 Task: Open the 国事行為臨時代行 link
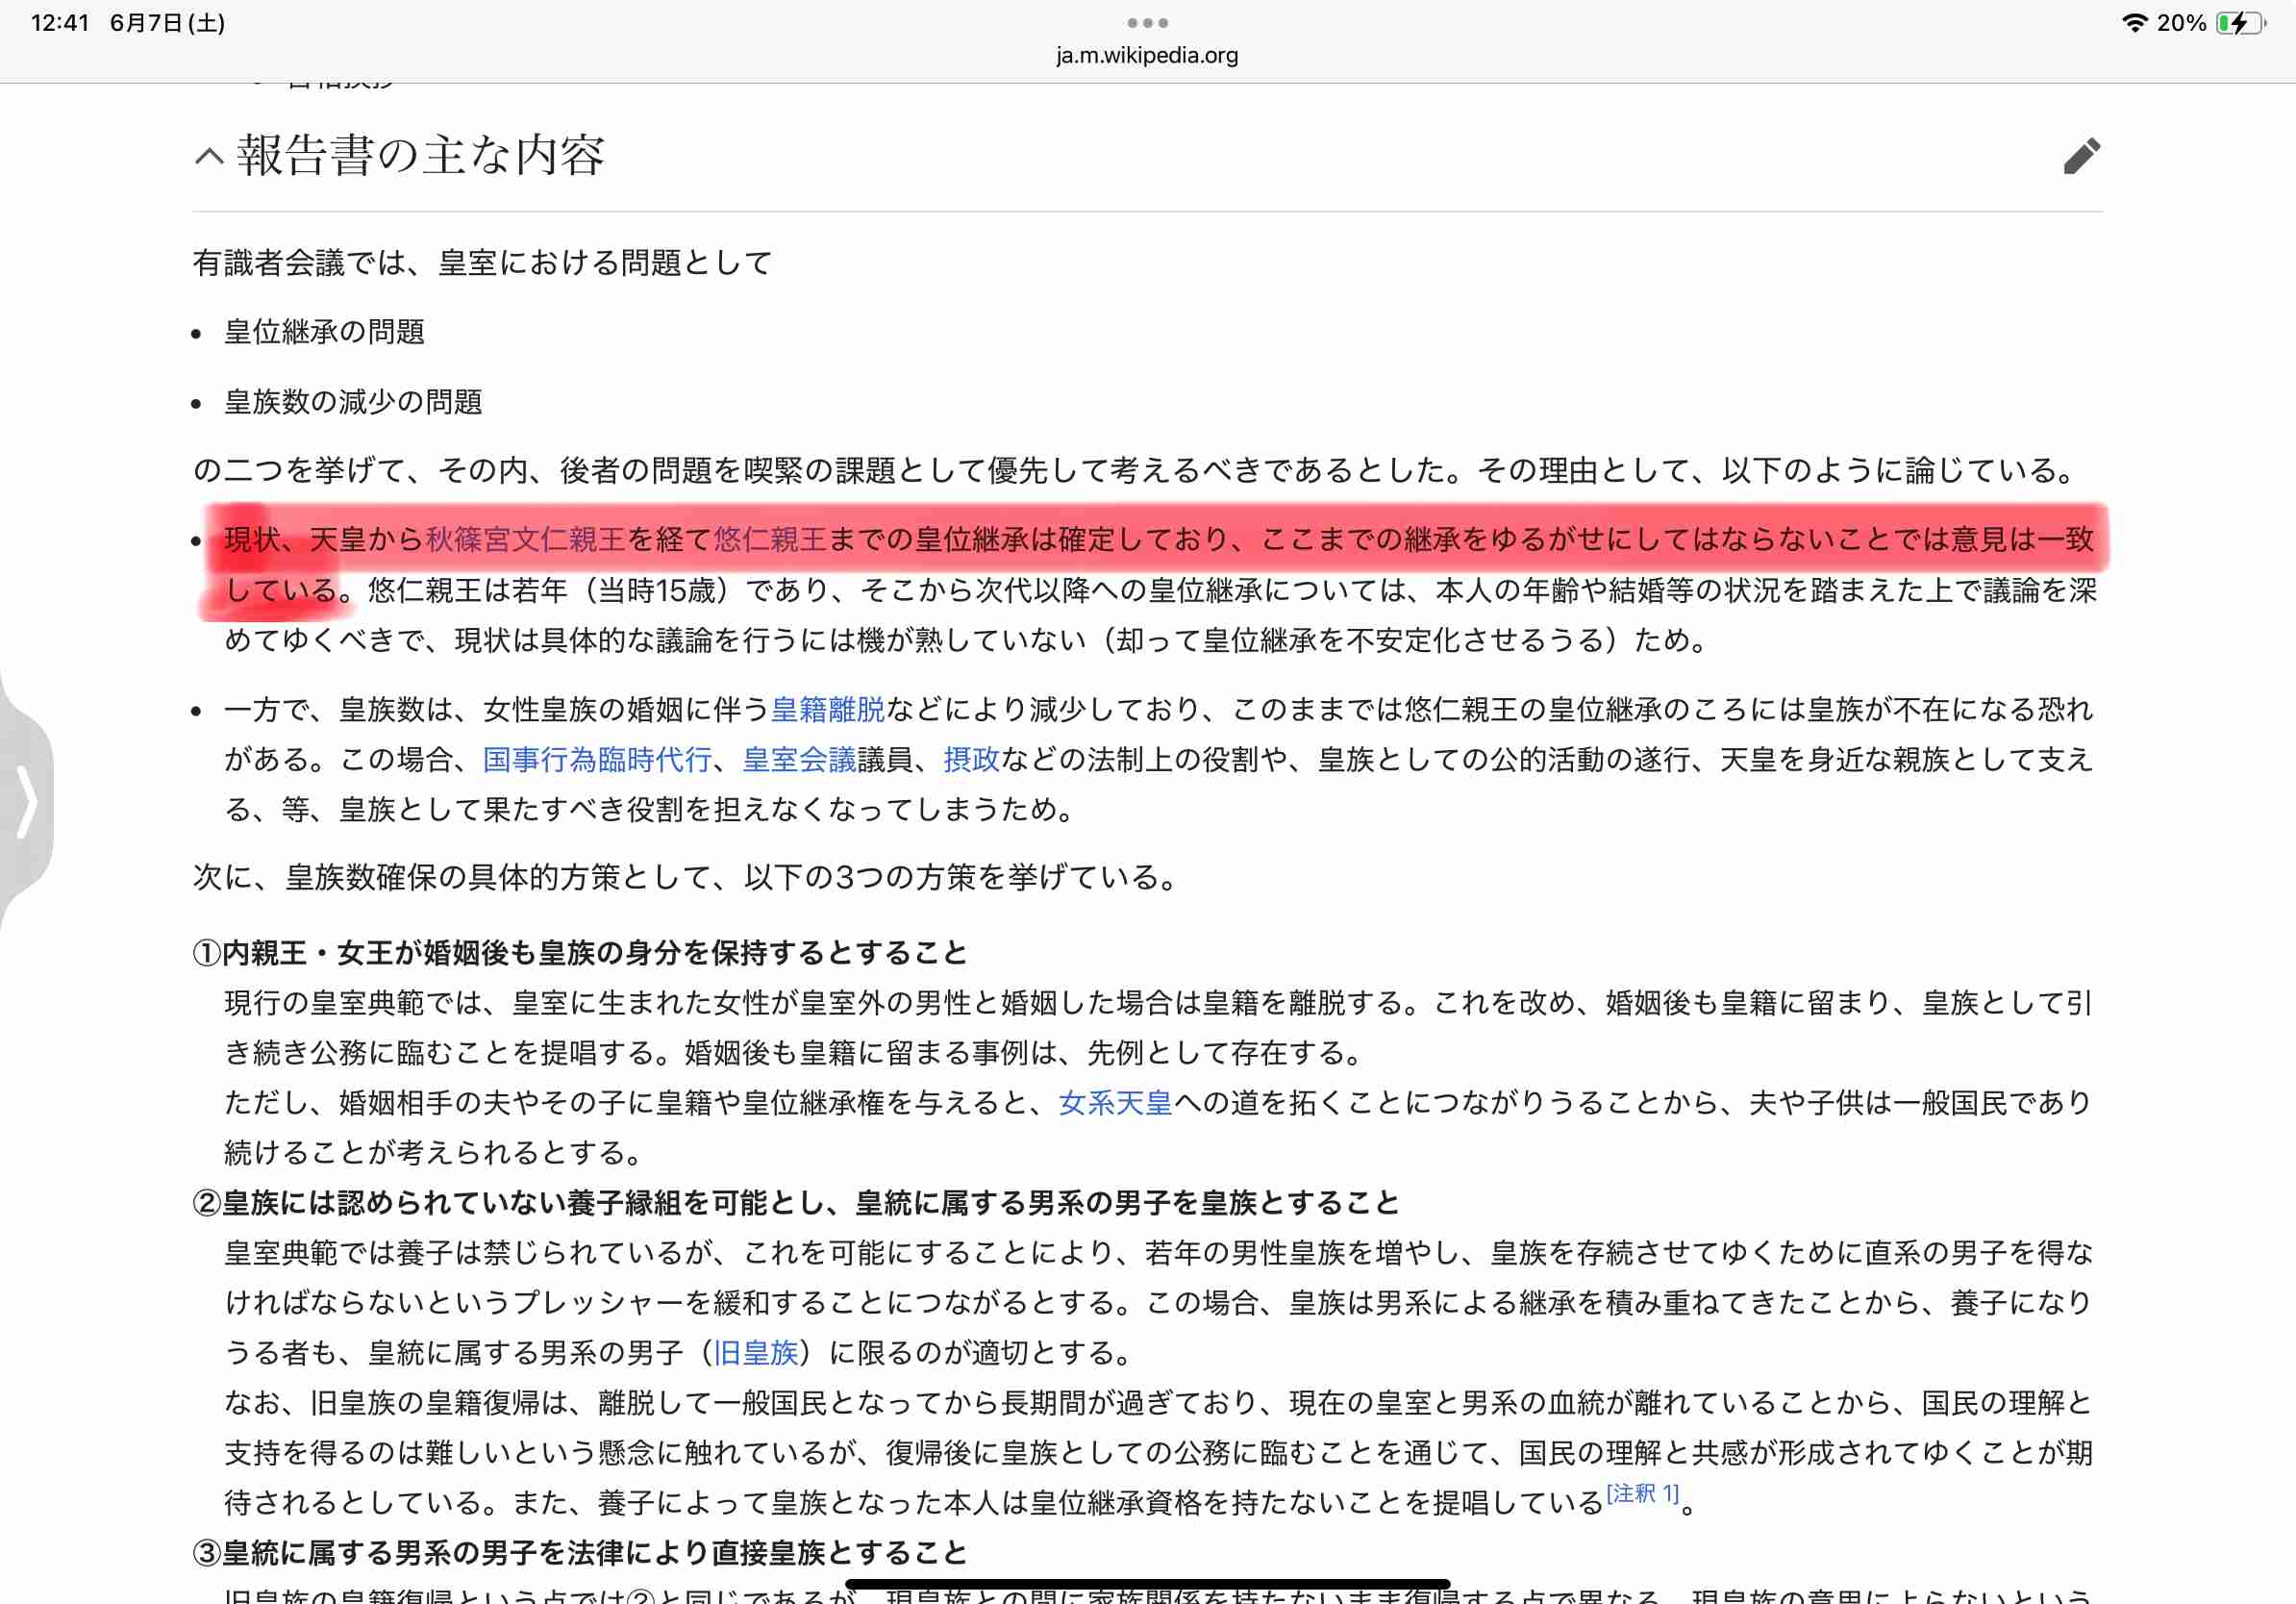pyautogui.click(x=598, y=760)
